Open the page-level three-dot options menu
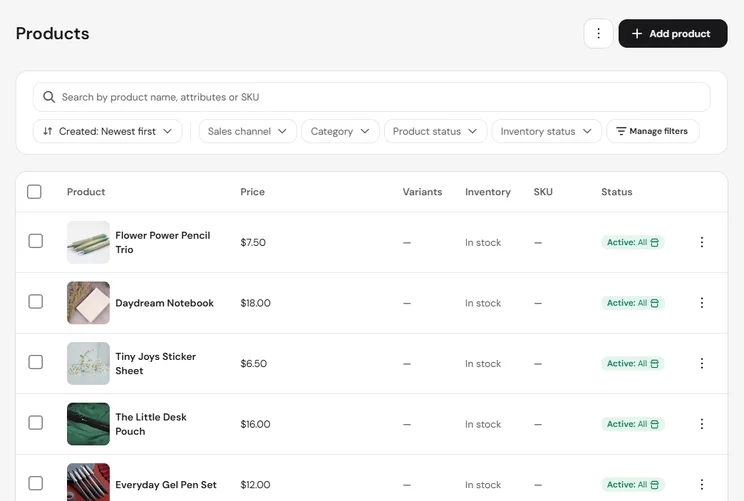 click(x=598, y=34)
